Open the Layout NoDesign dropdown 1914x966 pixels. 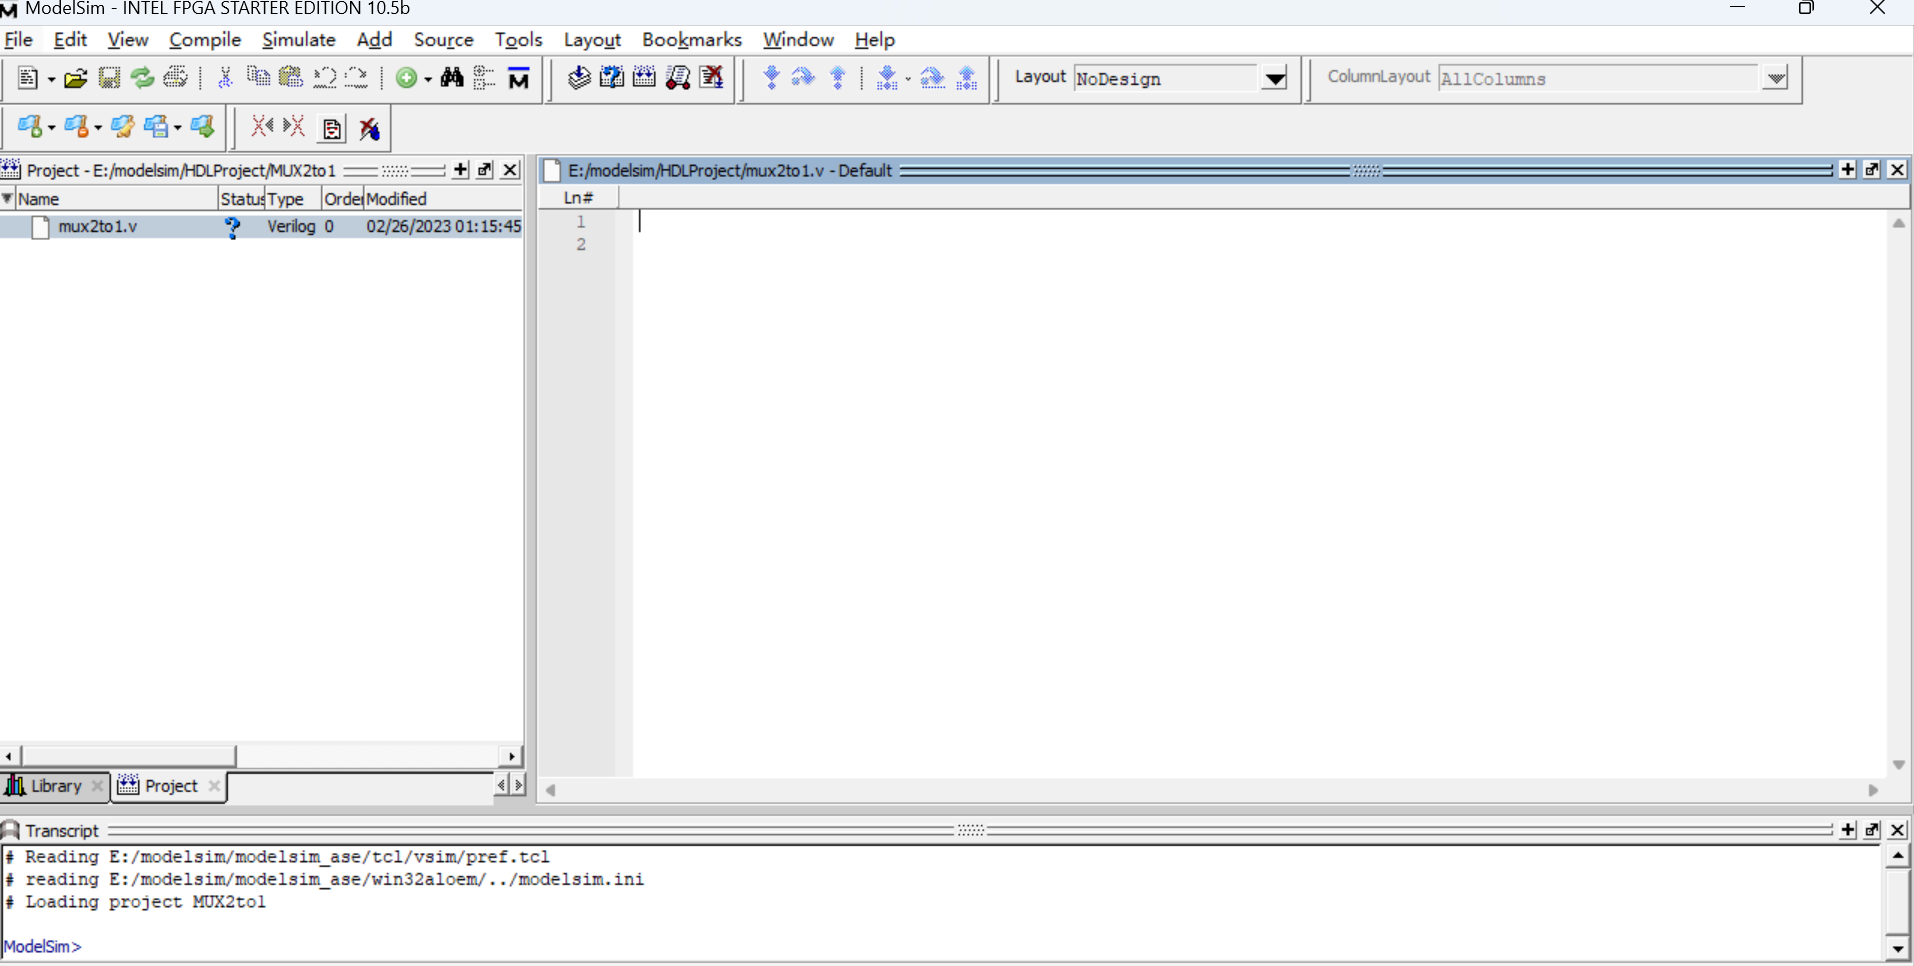click(x=1275, y=78)
